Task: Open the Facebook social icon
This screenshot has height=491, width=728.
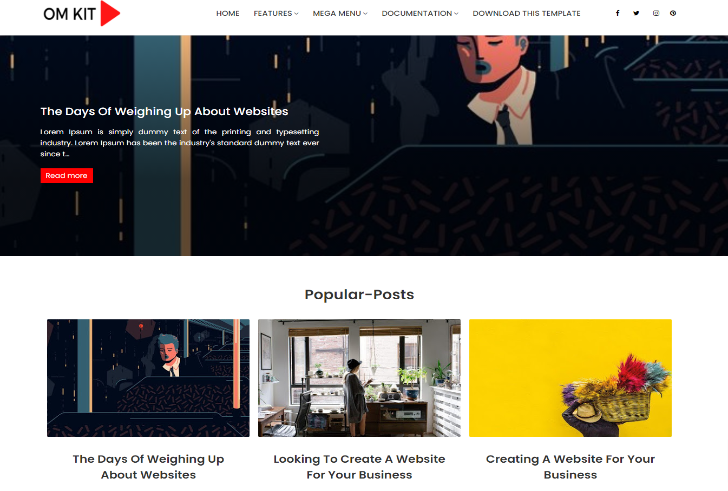Action: click(x=618, y=13)
